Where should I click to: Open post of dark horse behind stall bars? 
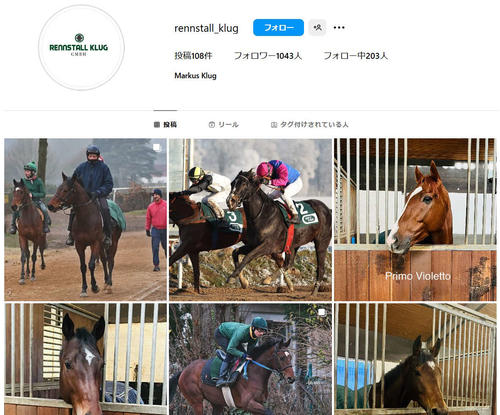pos(85,359)
